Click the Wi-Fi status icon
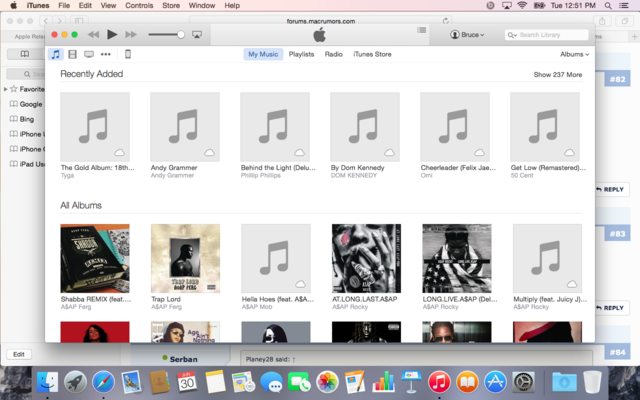 [x=522, y=5]
